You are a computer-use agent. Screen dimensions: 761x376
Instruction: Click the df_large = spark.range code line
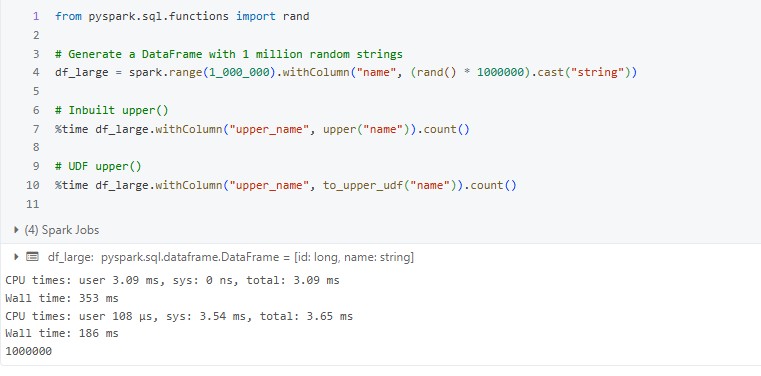[346, 73]
